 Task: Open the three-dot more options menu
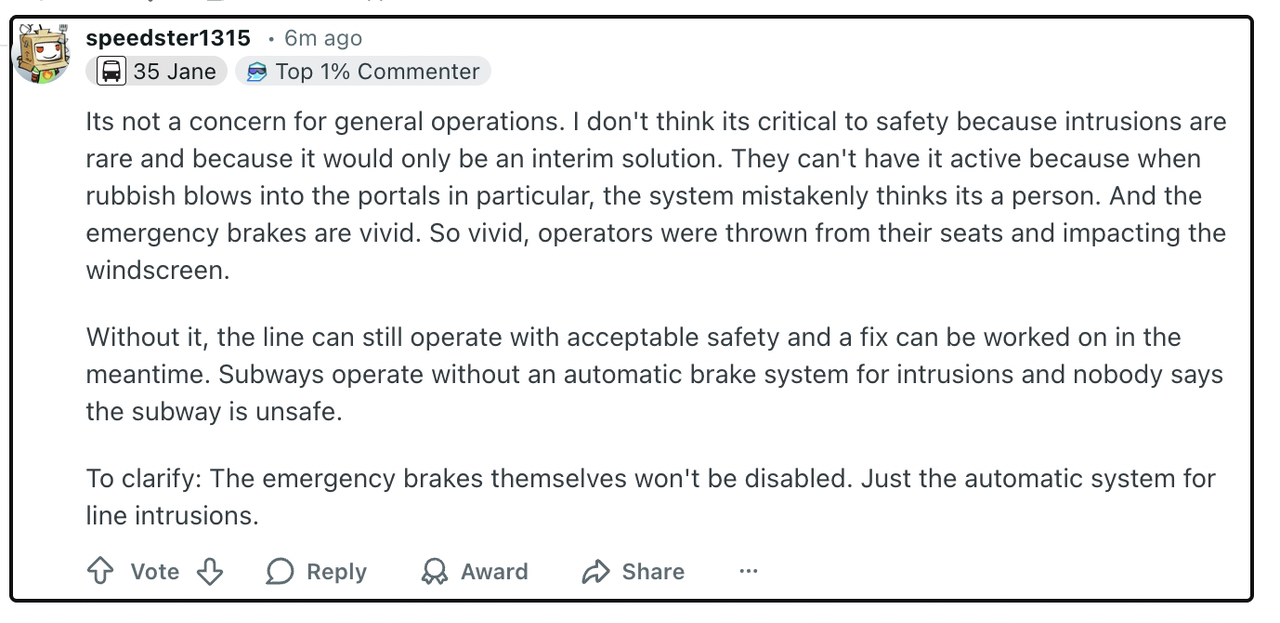pos(748,571)
